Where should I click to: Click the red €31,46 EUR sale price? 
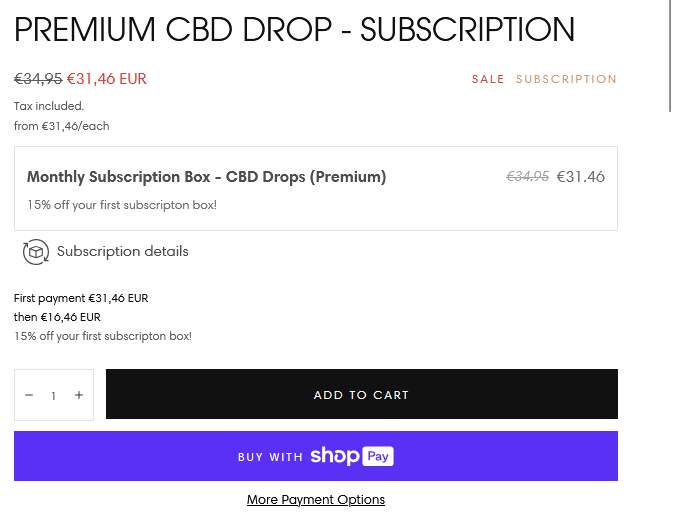107,79
